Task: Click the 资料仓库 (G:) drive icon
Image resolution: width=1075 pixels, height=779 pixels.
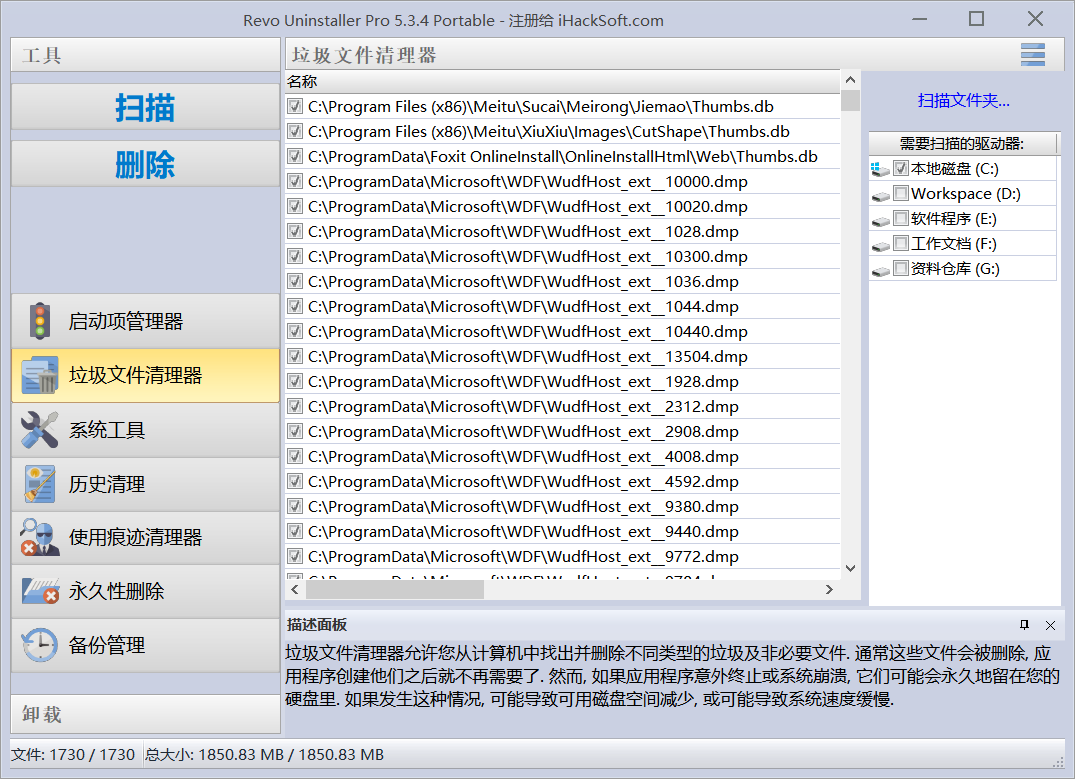Action: click(x=880, y=270)
